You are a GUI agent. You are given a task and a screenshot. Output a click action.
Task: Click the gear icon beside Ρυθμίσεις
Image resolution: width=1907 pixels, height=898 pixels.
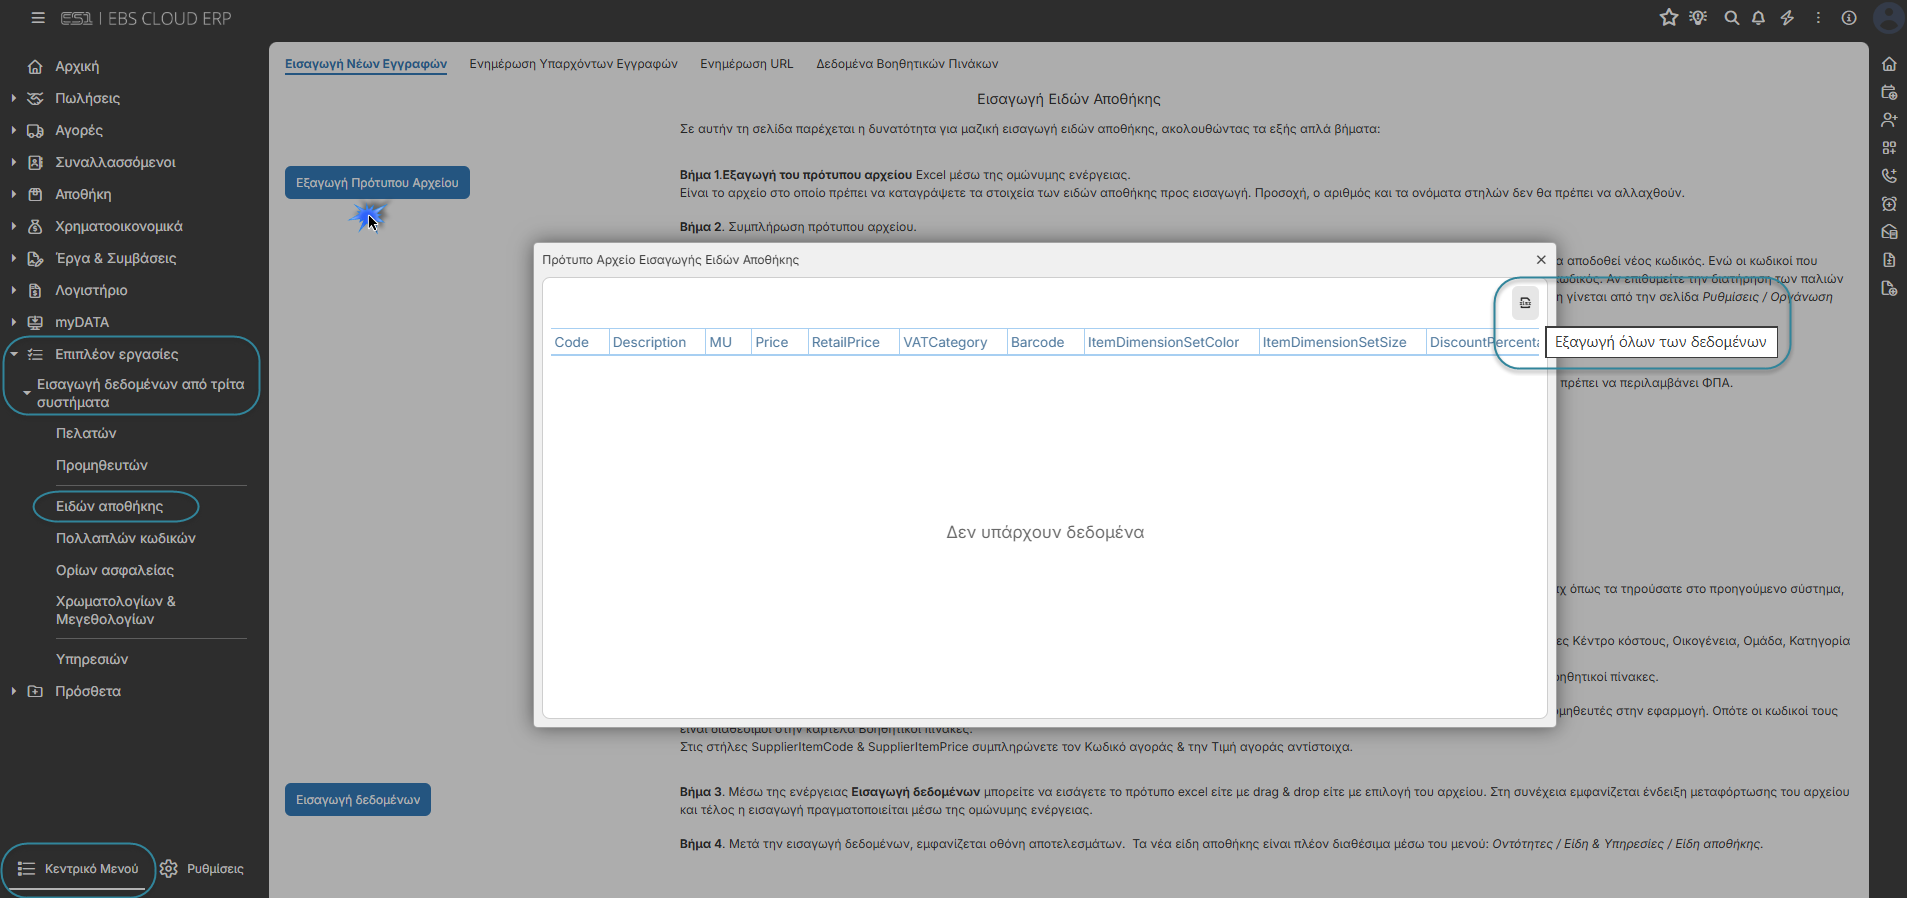(169, 868)
